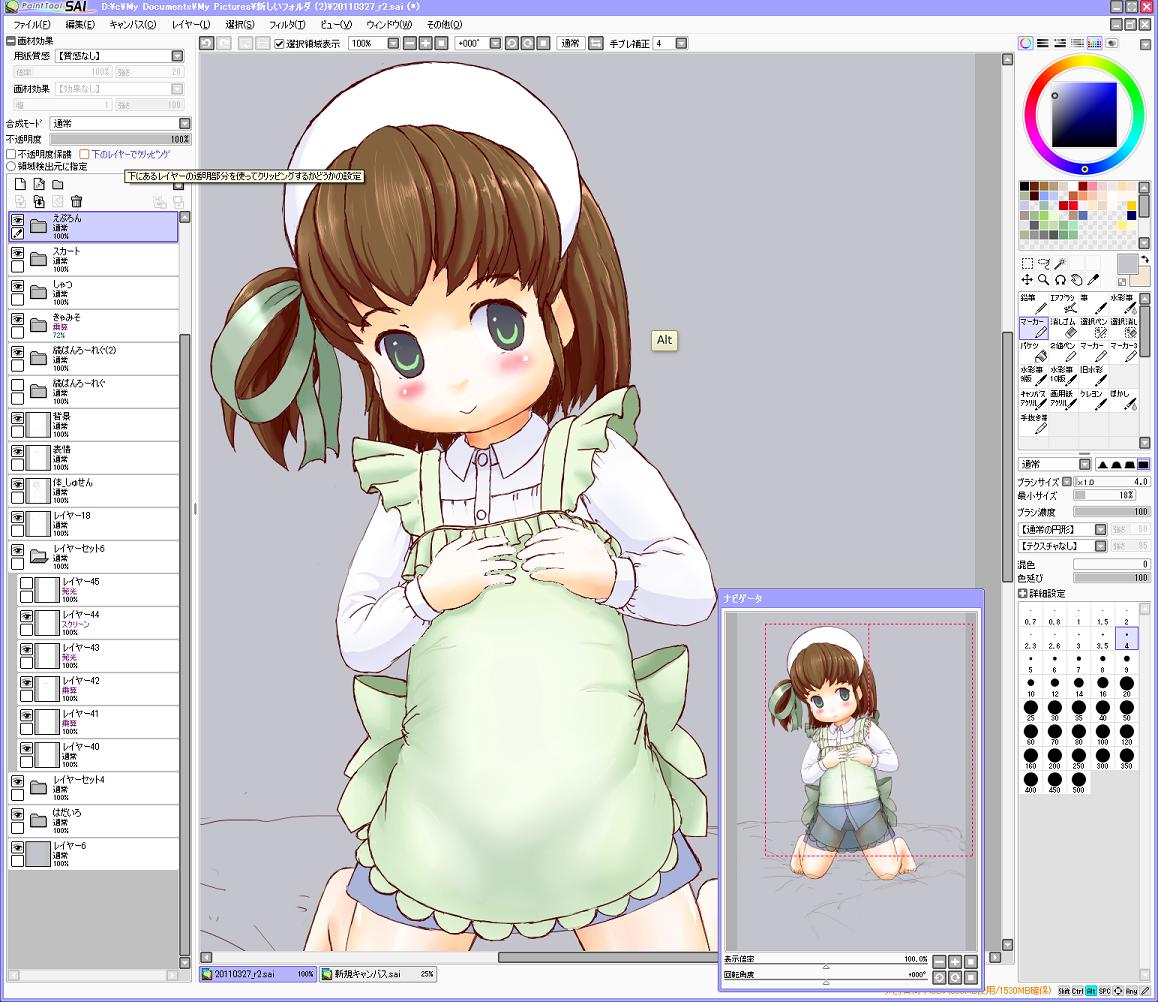This screenshot has width=1158, height=1002.
Task: Create a new layer folder
Action: click(58, 184)
